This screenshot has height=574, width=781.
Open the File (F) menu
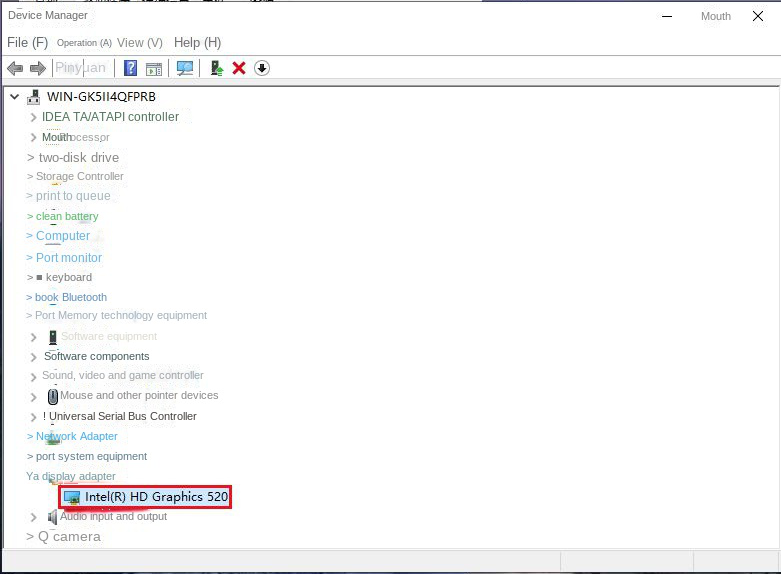click(27, 43)
